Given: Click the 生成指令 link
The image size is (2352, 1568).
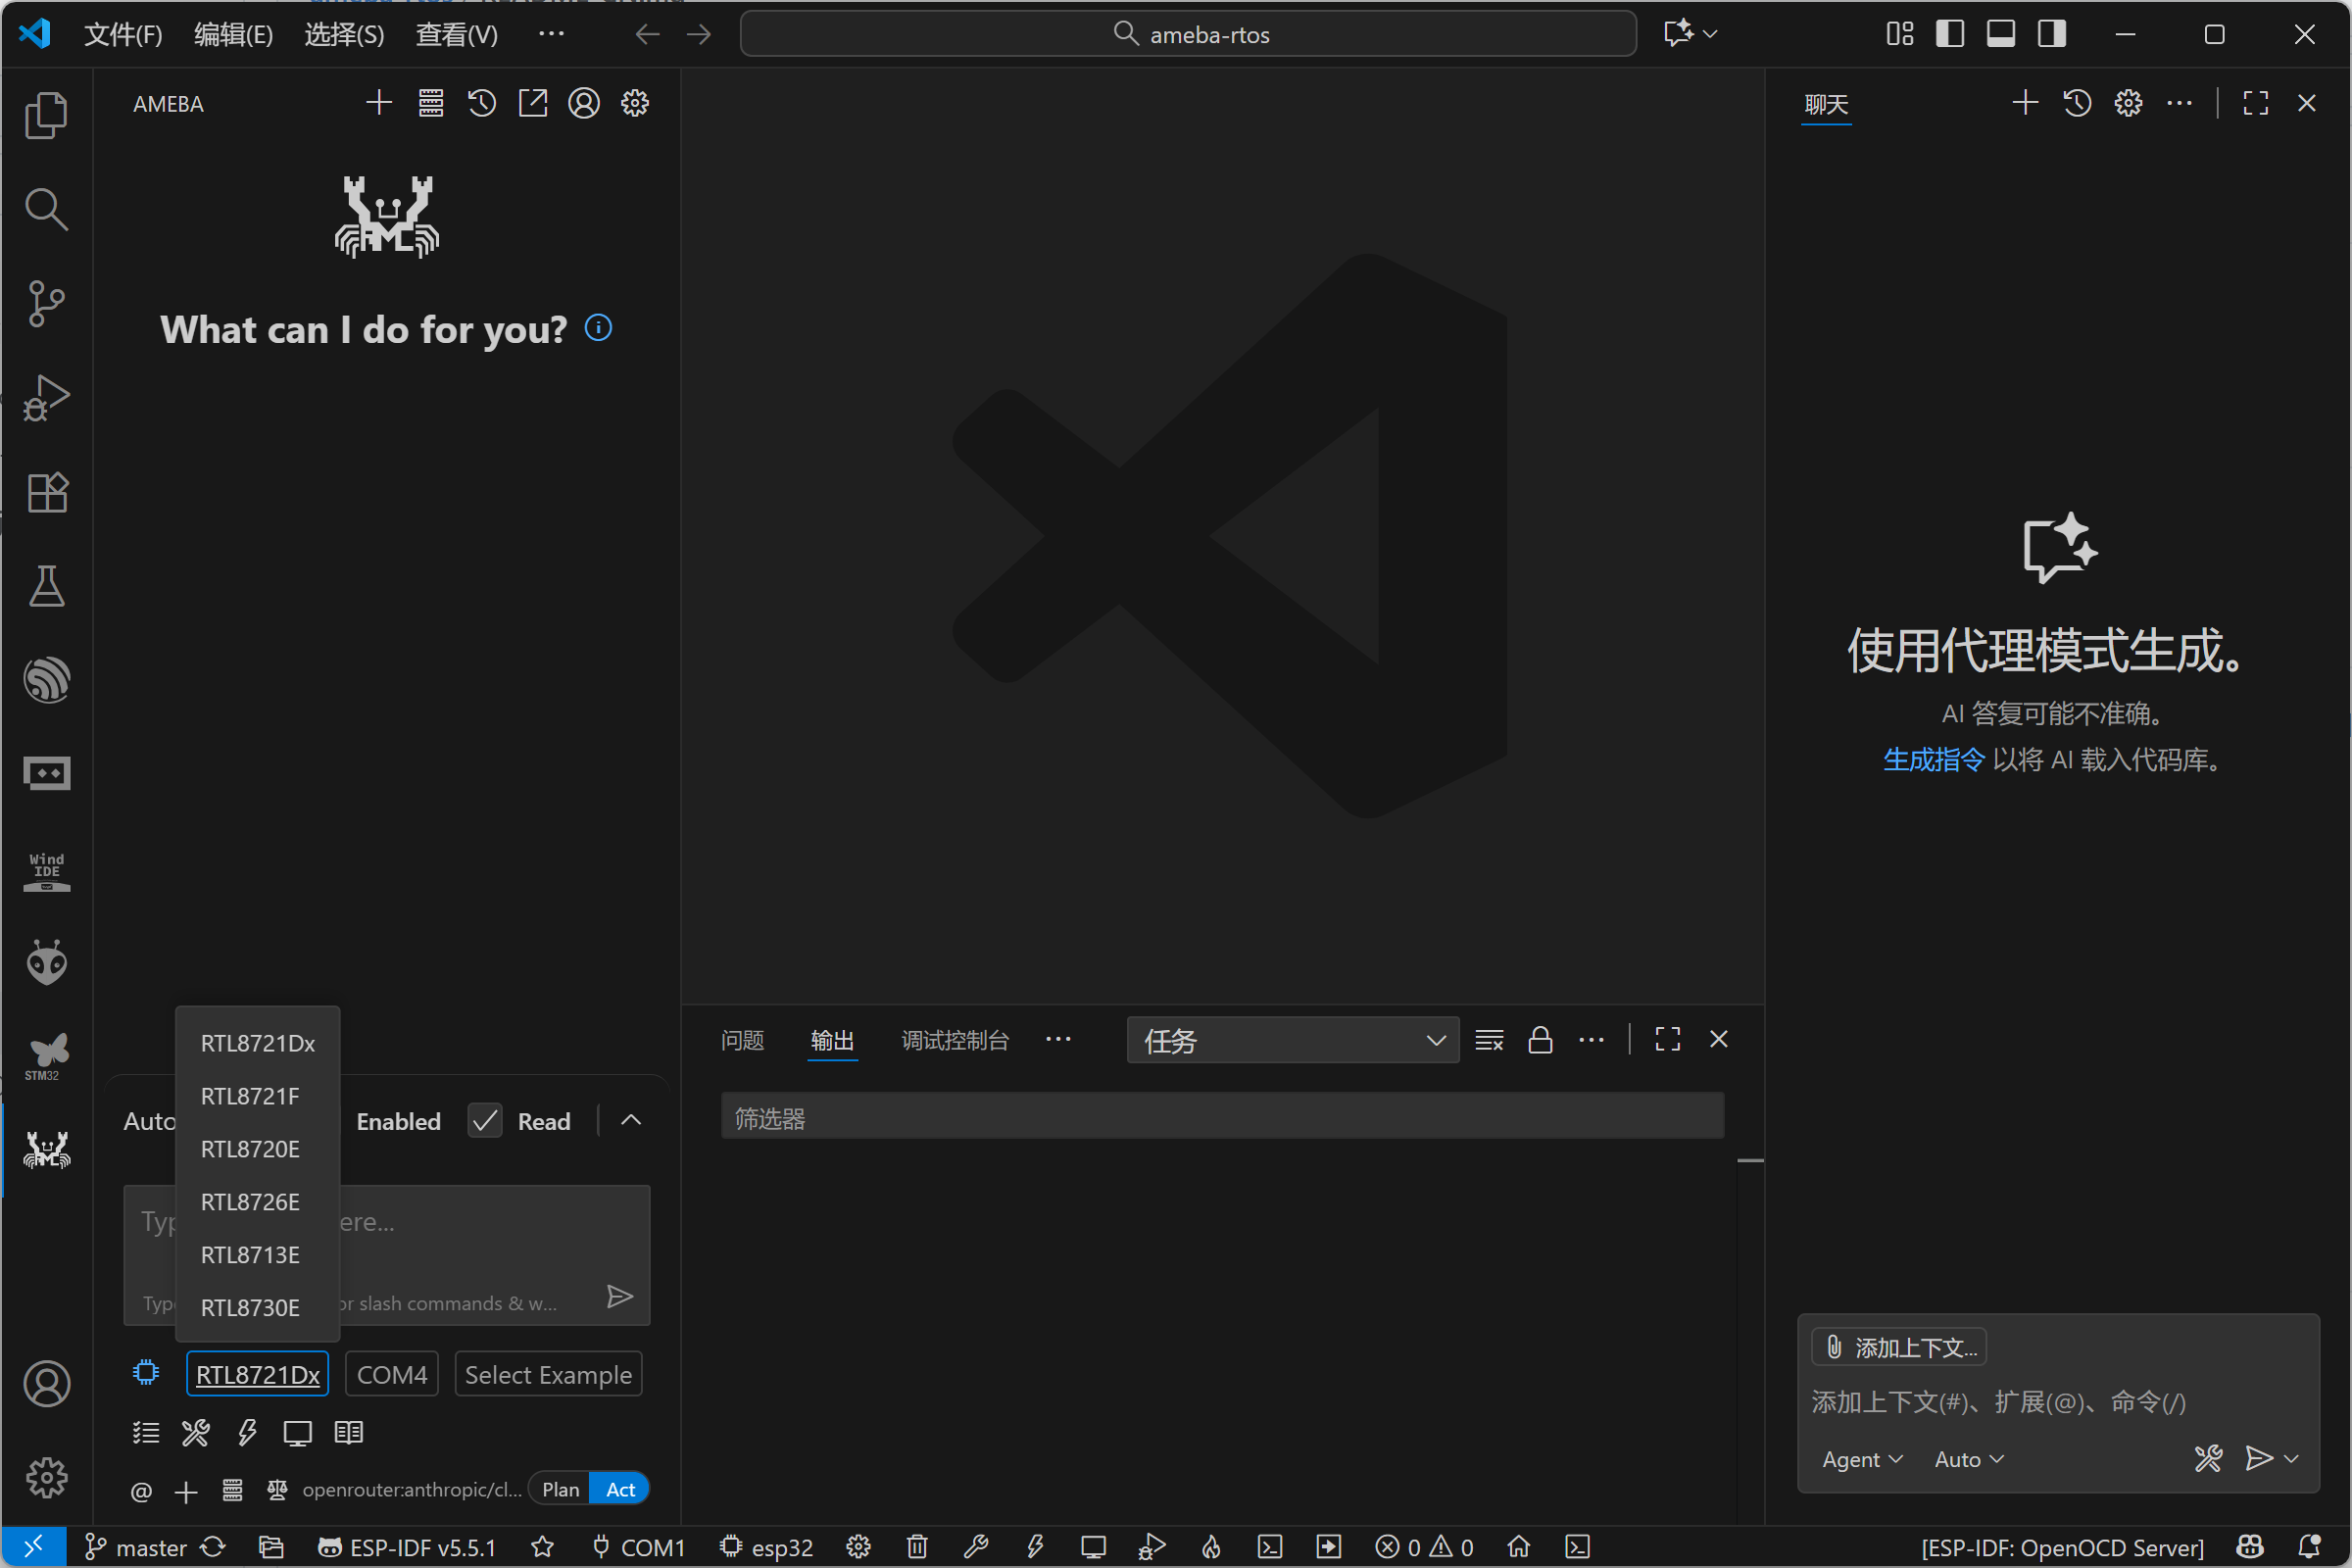Looking at the screenshot, I should tap(1932, 760).
